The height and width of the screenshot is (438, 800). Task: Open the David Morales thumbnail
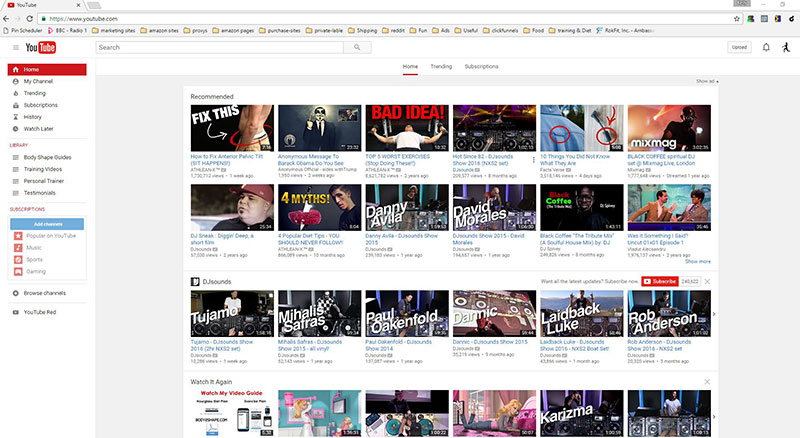click(494, 207)
